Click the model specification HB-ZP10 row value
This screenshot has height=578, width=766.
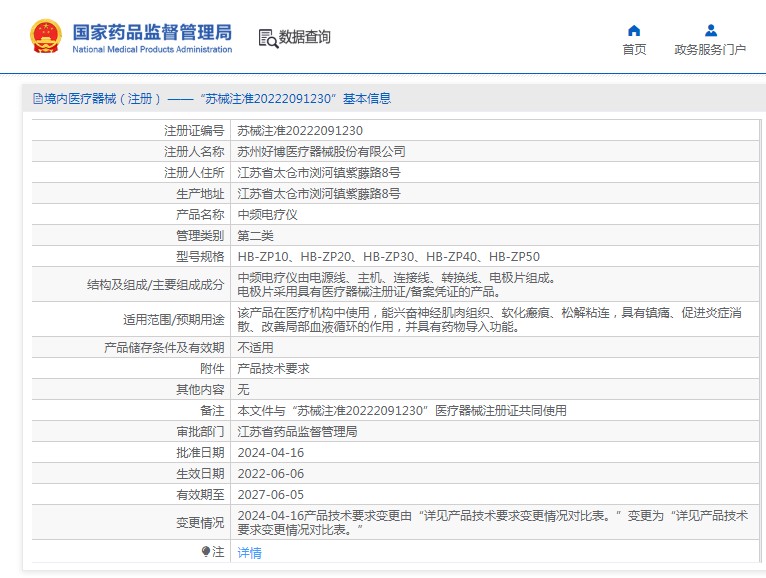click(x=388, y=257)
